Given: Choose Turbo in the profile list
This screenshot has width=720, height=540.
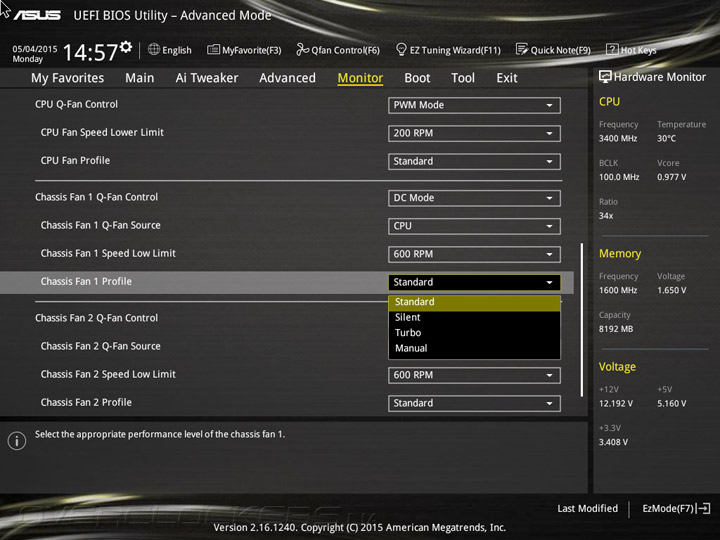Looking at the screenshot, I should [x=474, y=333].
